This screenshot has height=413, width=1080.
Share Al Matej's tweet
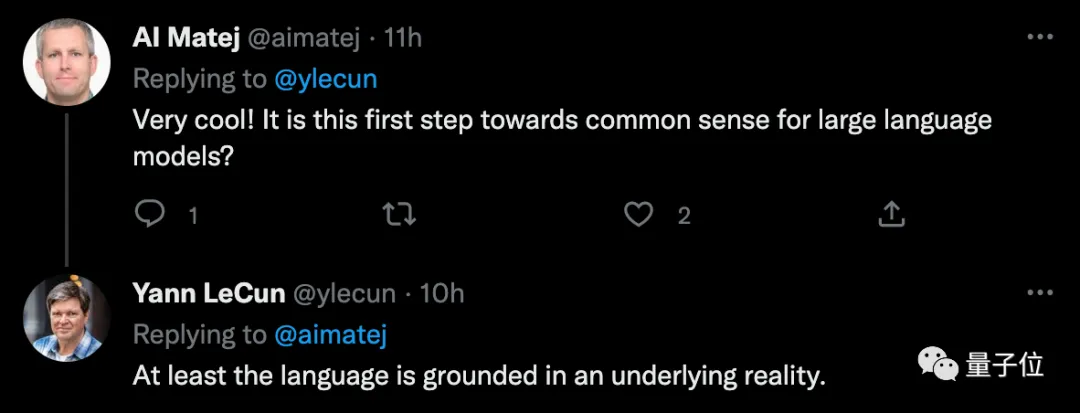891,214
